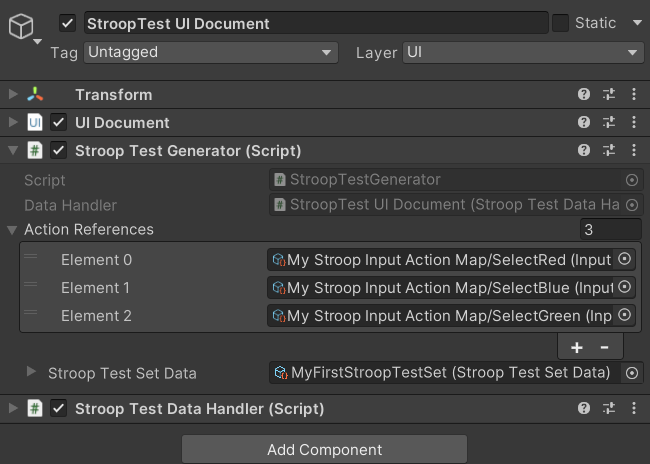This screenshot has width=650, height=464.
Task: Click the Transform component title
Action: (114, 95)
